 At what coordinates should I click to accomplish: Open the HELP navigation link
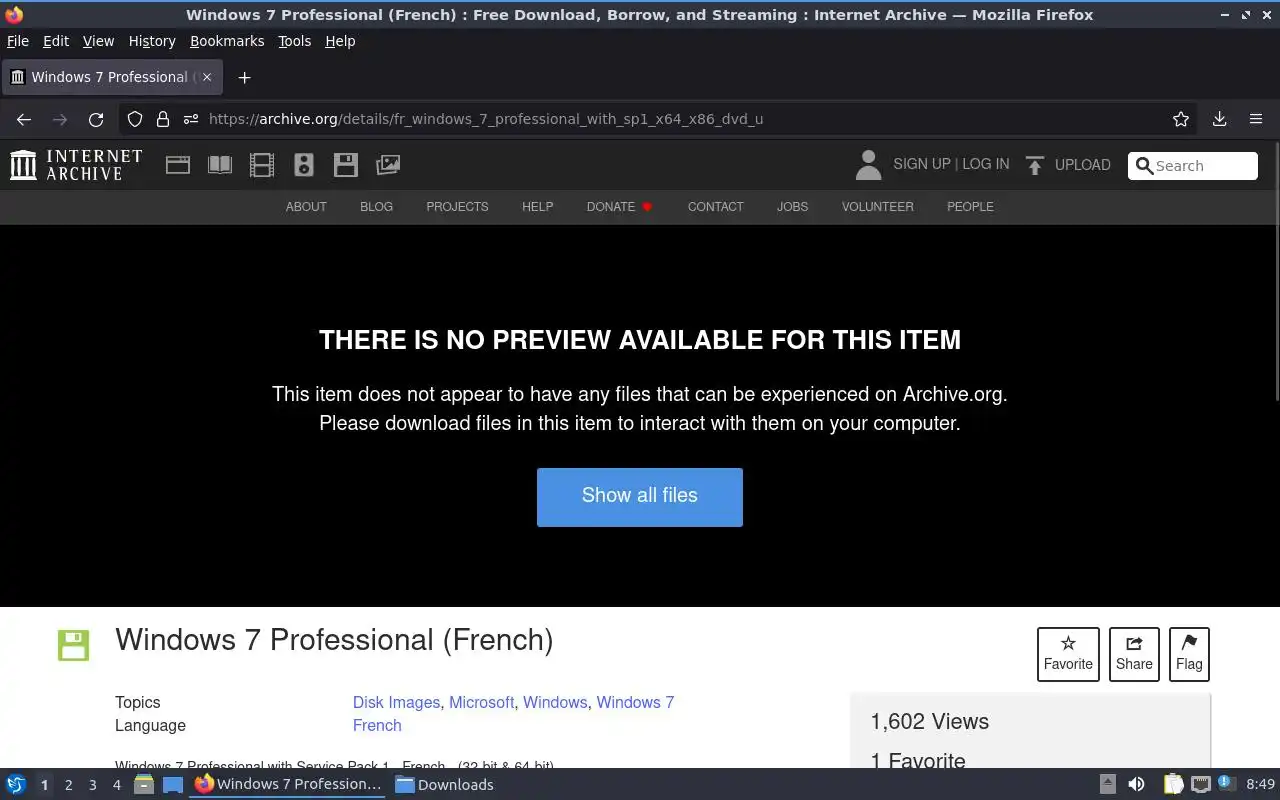(537, 207)
